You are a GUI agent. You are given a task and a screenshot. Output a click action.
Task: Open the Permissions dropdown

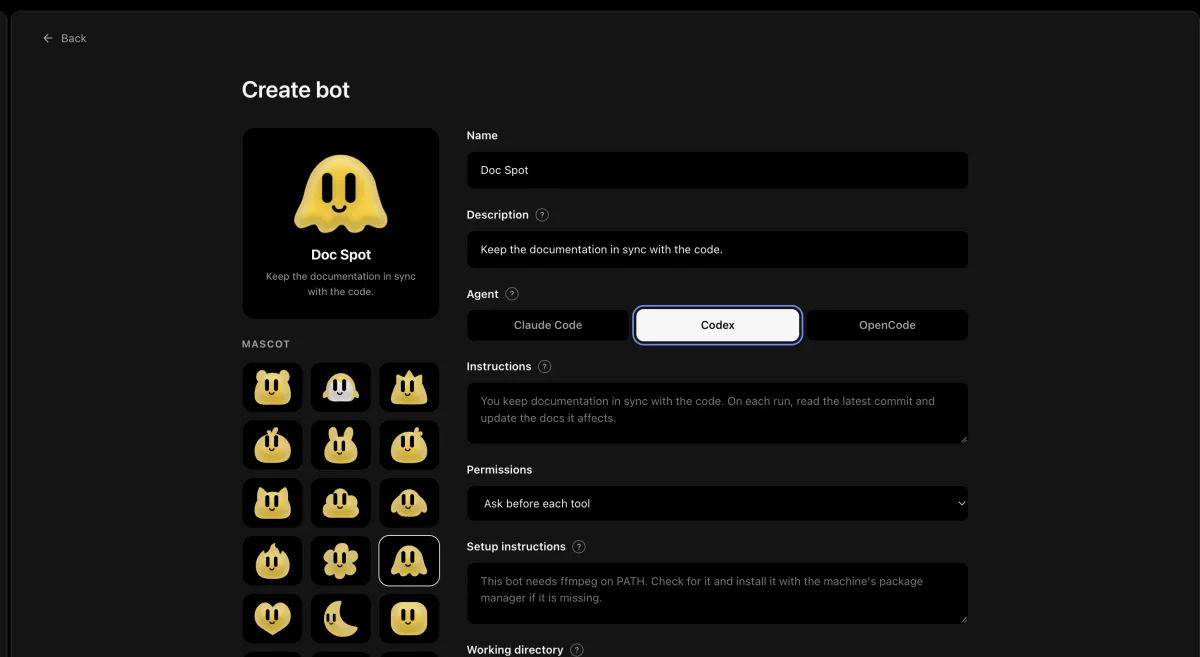717,504
